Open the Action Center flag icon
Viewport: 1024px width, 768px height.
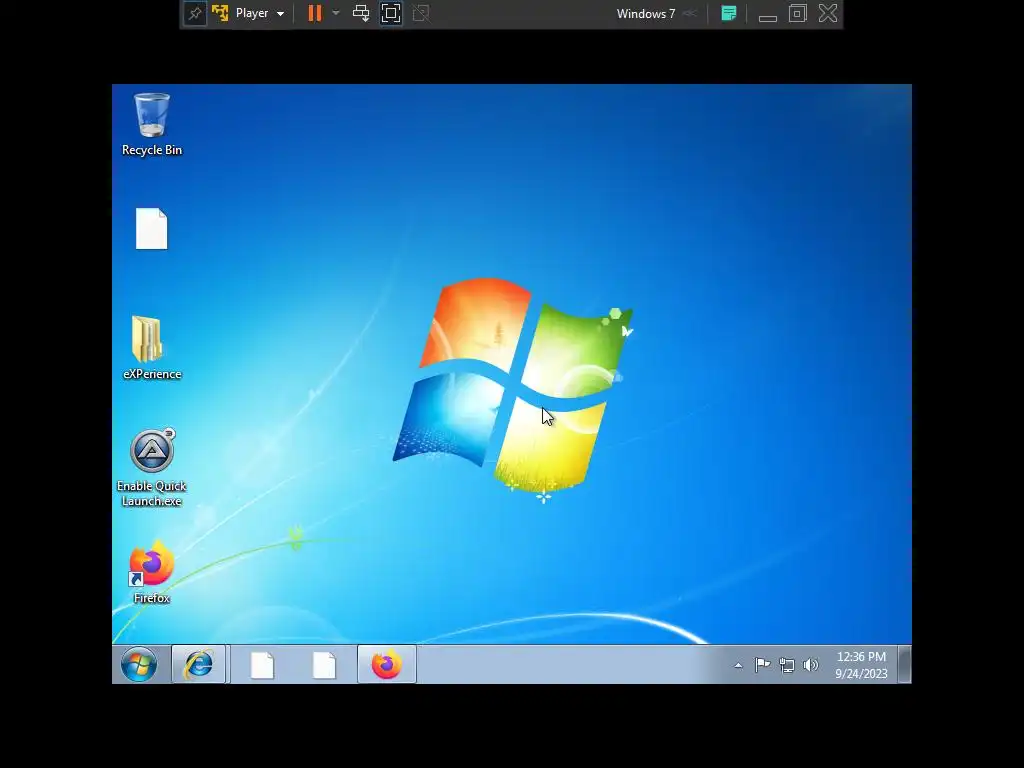click(x=762, y=665)
